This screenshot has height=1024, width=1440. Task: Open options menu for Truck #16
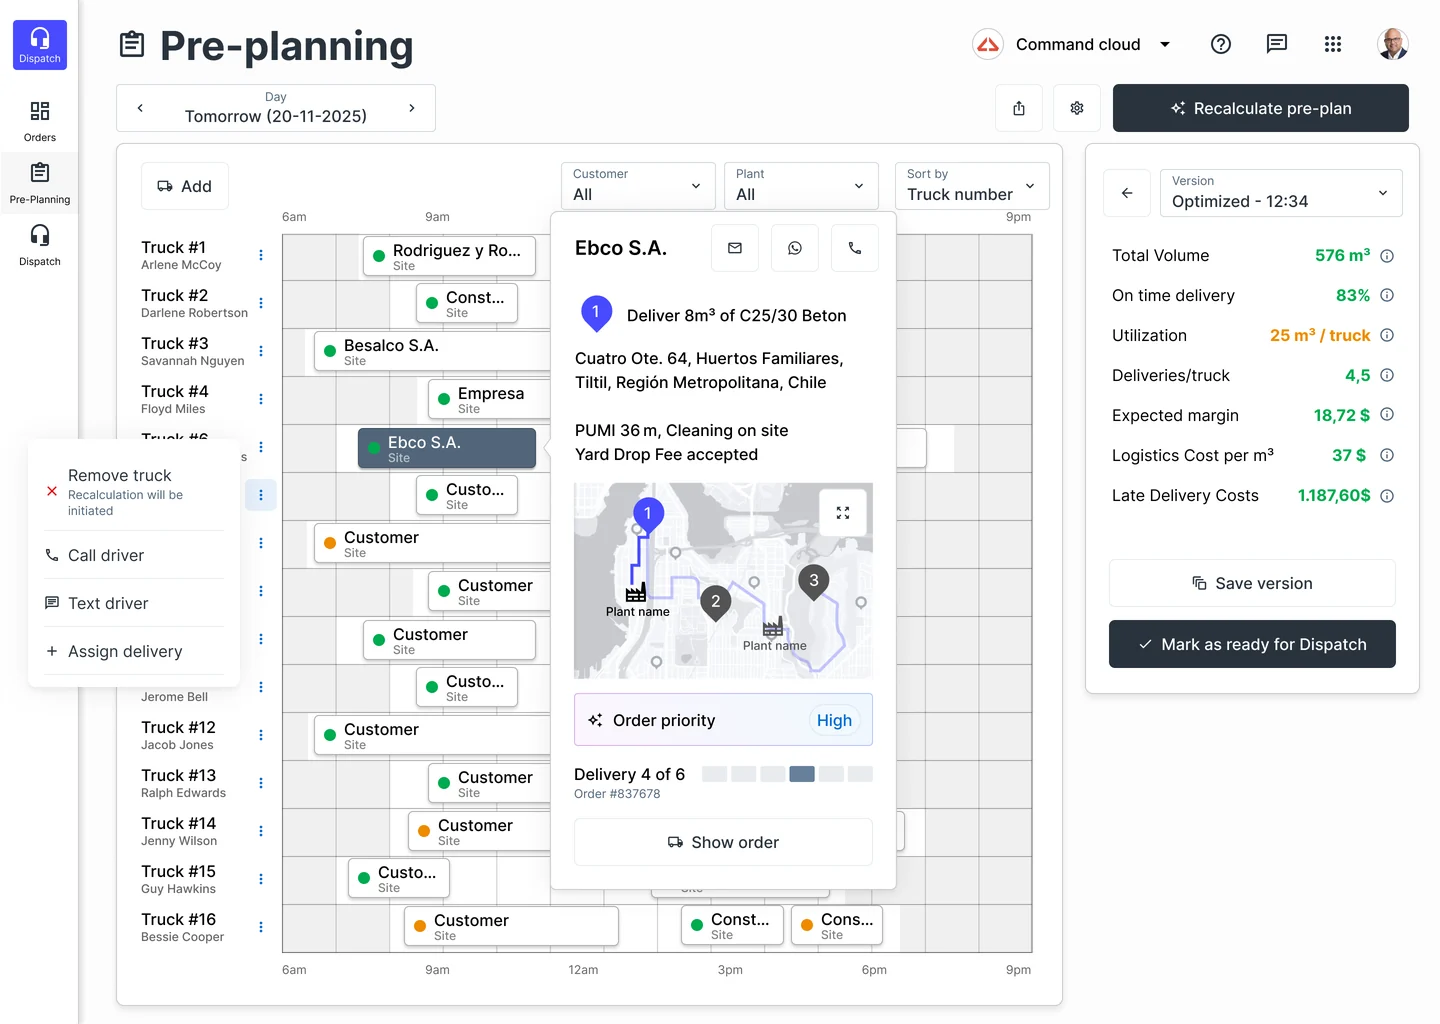point(261,927)
